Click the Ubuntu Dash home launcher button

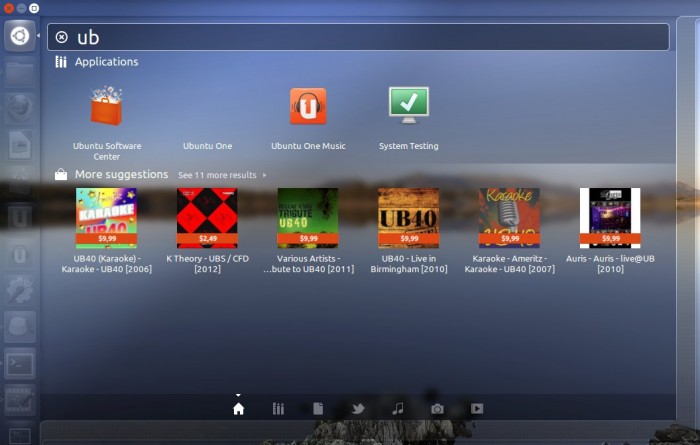[x=18, y=36]
